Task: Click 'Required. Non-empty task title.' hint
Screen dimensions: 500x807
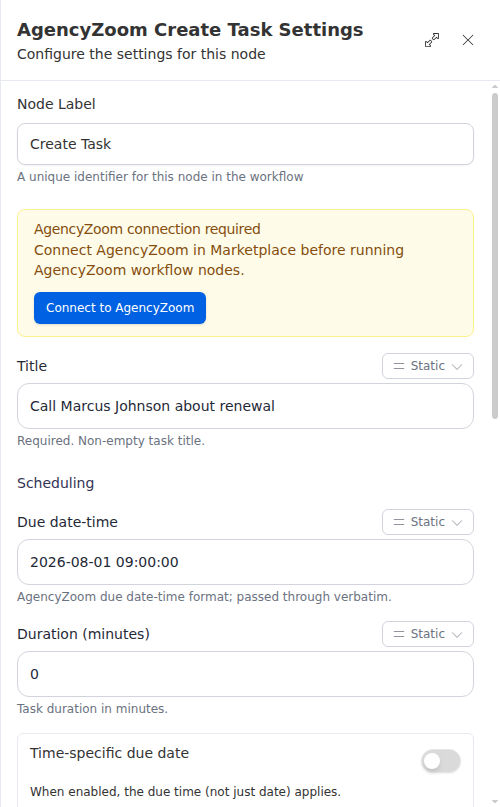Action: click(111, 441)
